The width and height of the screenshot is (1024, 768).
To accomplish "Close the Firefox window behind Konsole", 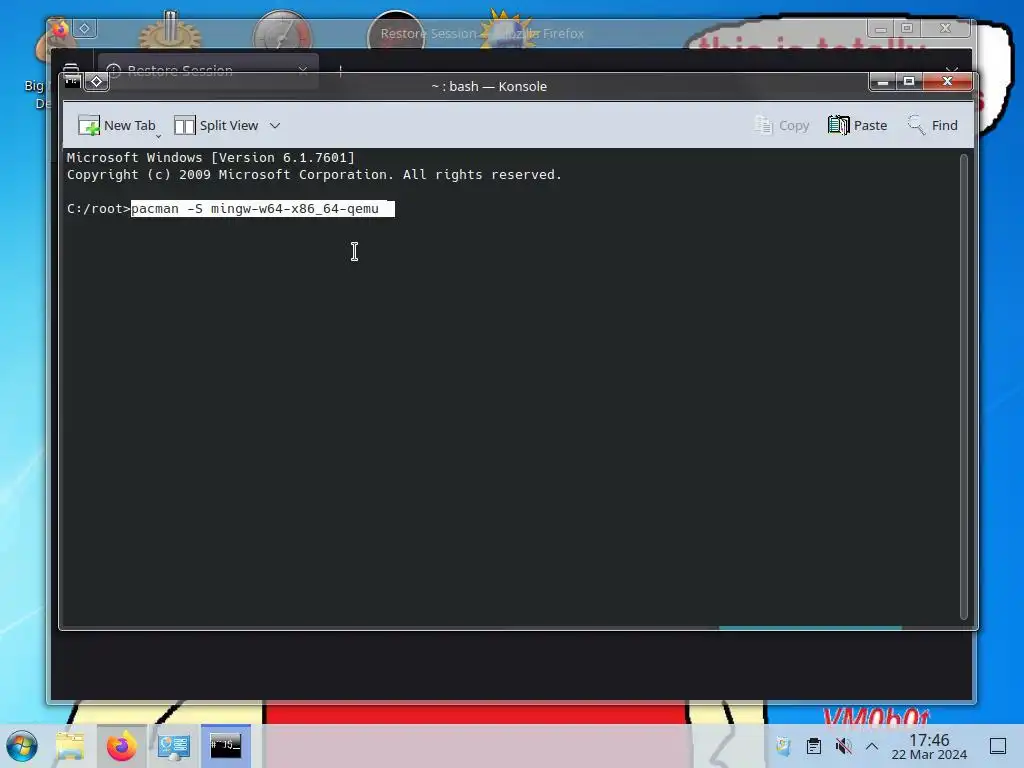I will click(946, 28).
